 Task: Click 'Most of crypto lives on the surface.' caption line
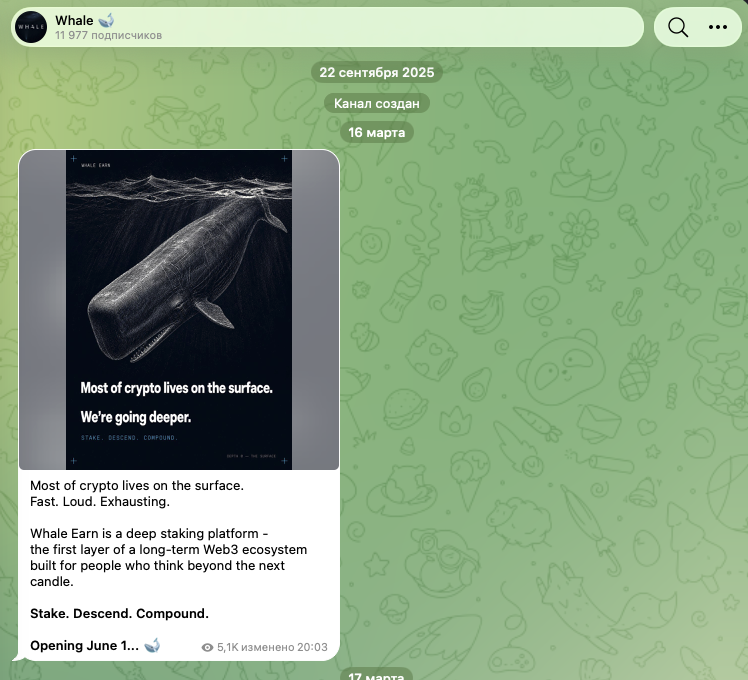(x=137, y=485)
